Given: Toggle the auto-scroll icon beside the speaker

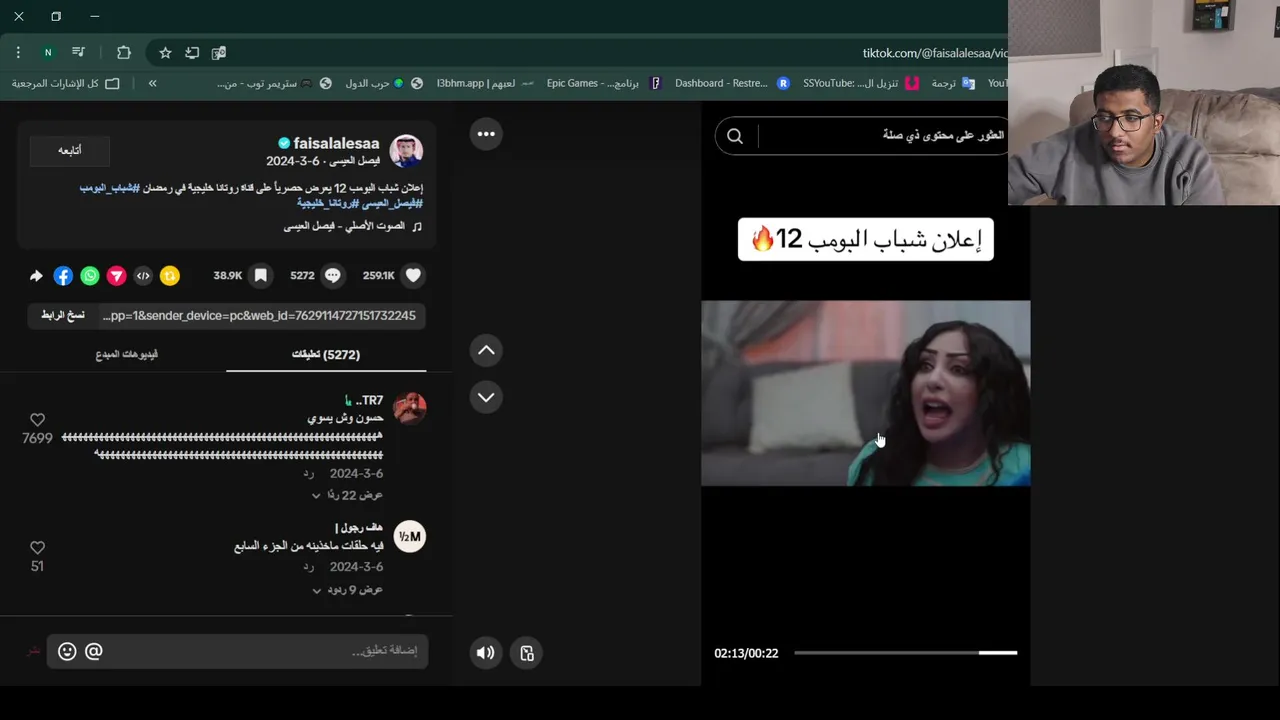Looking at the screenshot, I should pyautogui.click(x=527, y=653).
